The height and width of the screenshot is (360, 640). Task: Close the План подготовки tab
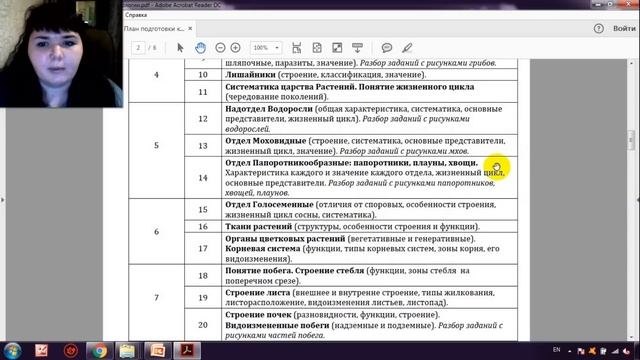click(190, 29)
